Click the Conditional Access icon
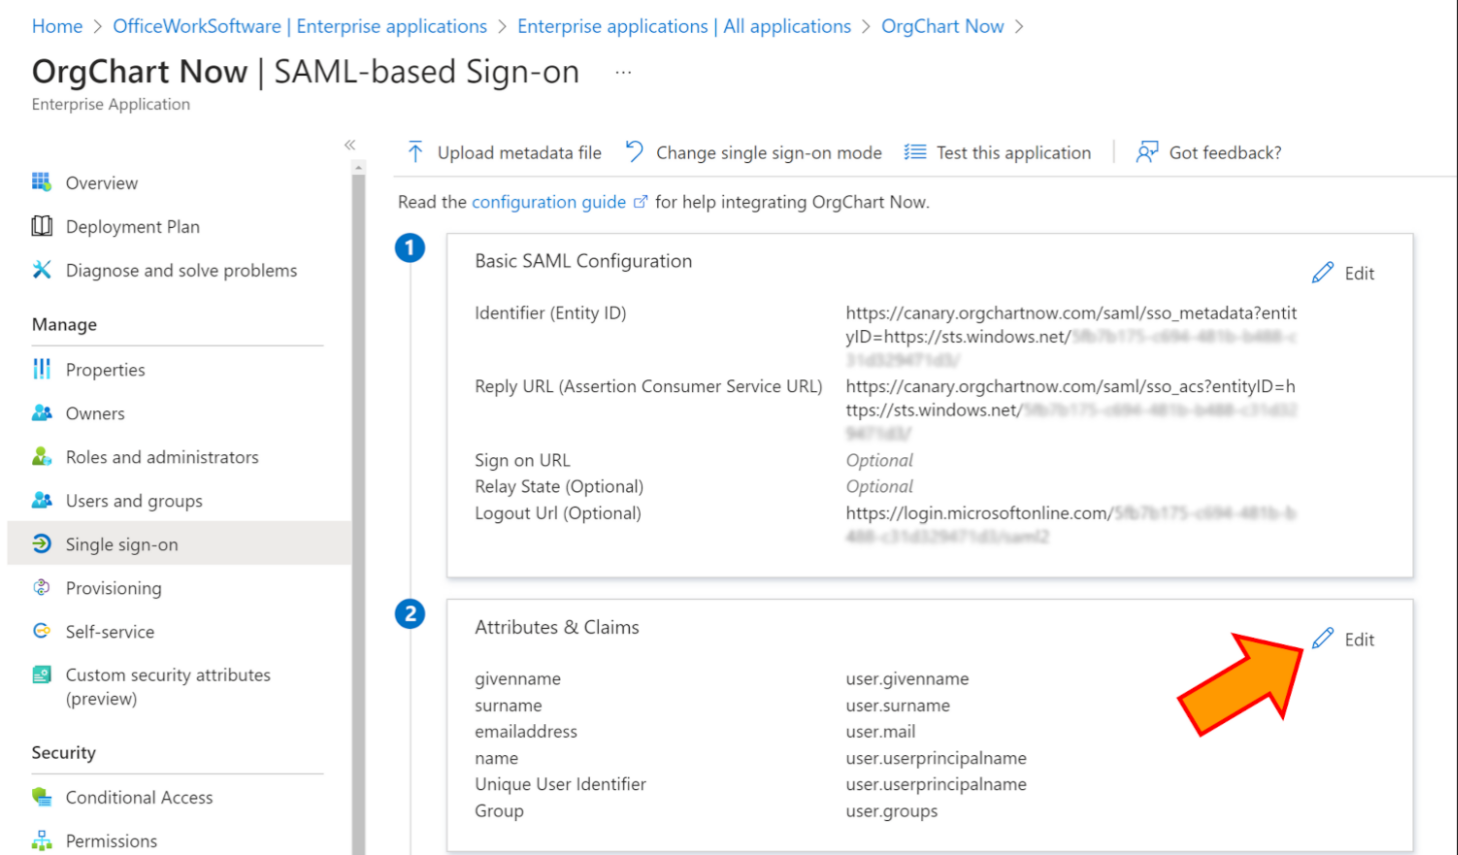 tap(41, 797)
